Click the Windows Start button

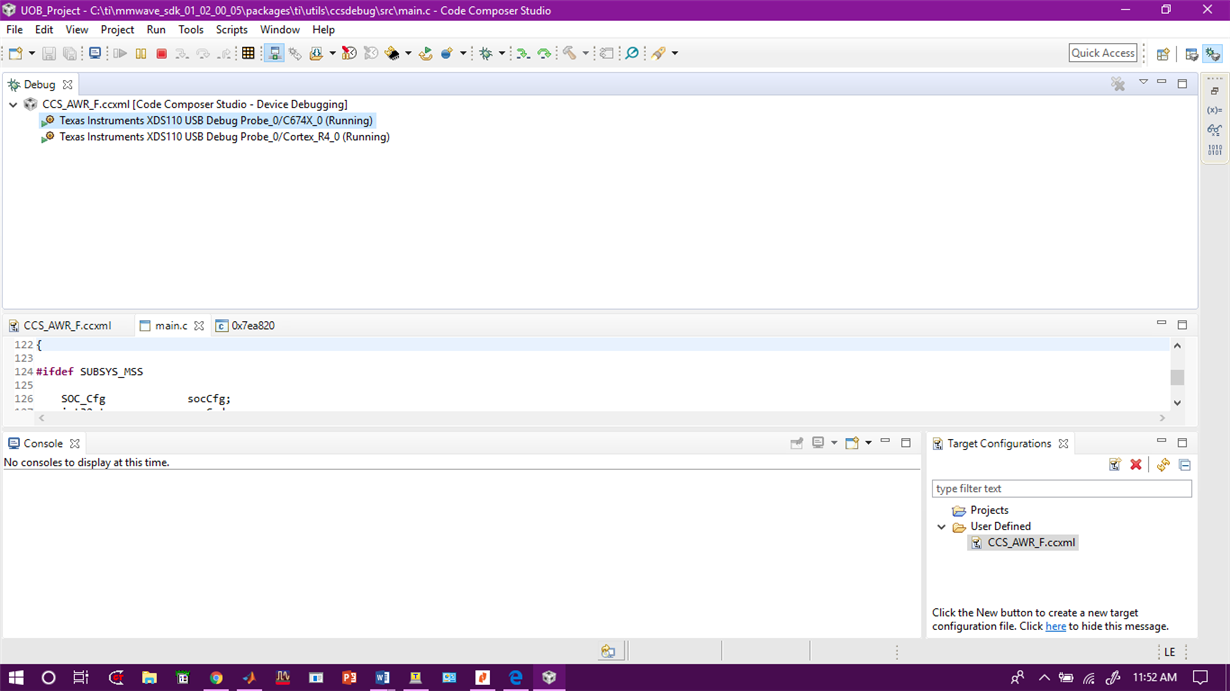[16, 677]
